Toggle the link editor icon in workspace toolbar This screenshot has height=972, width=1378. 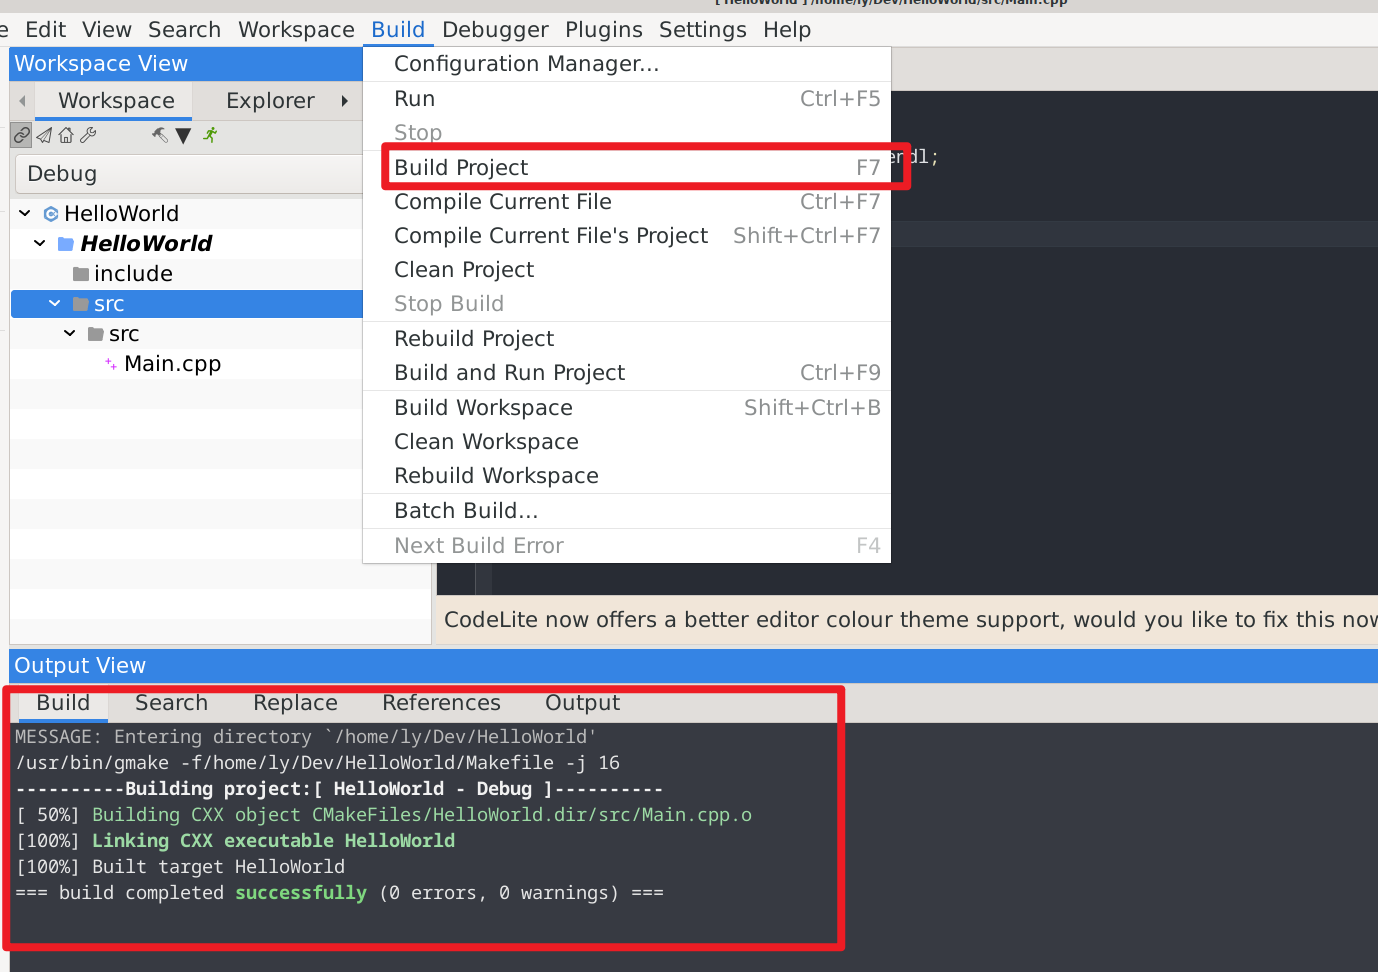(x=22, y=135)
